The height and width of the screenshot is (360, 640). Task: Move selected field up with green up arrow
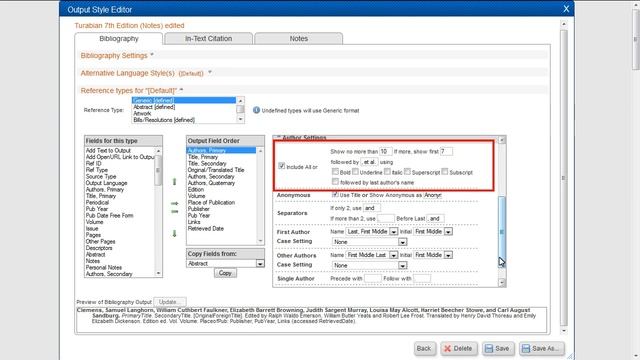click(x=174, y=182)
